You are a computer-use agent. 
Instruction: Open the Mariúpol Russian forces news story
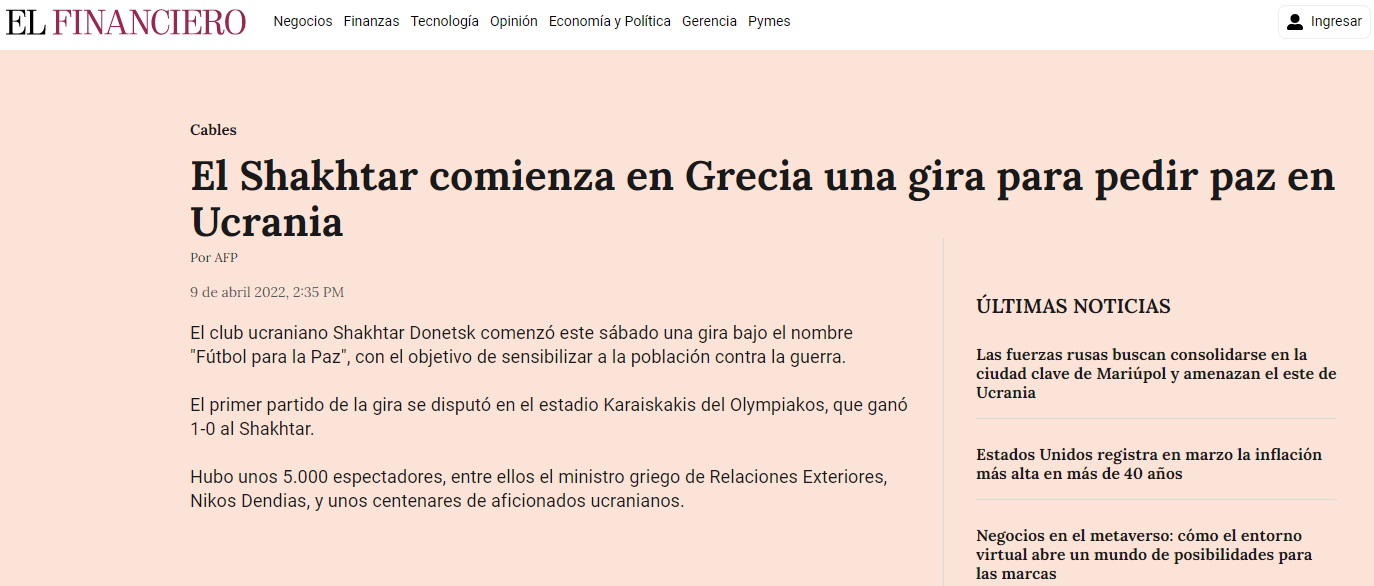coord(1155,373)
